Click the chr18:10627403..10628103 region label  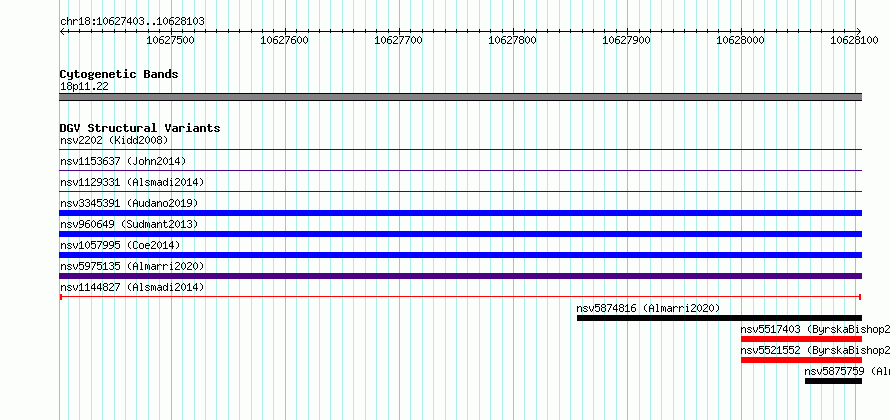point(132,22)
